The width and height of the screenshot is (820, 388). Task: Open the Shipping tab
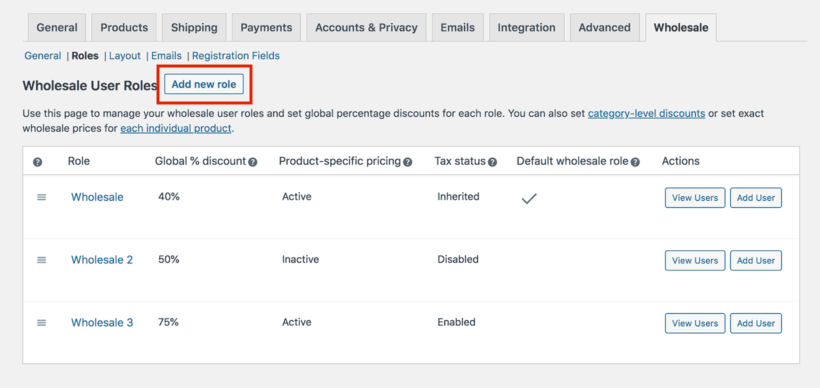coord(194,28)
